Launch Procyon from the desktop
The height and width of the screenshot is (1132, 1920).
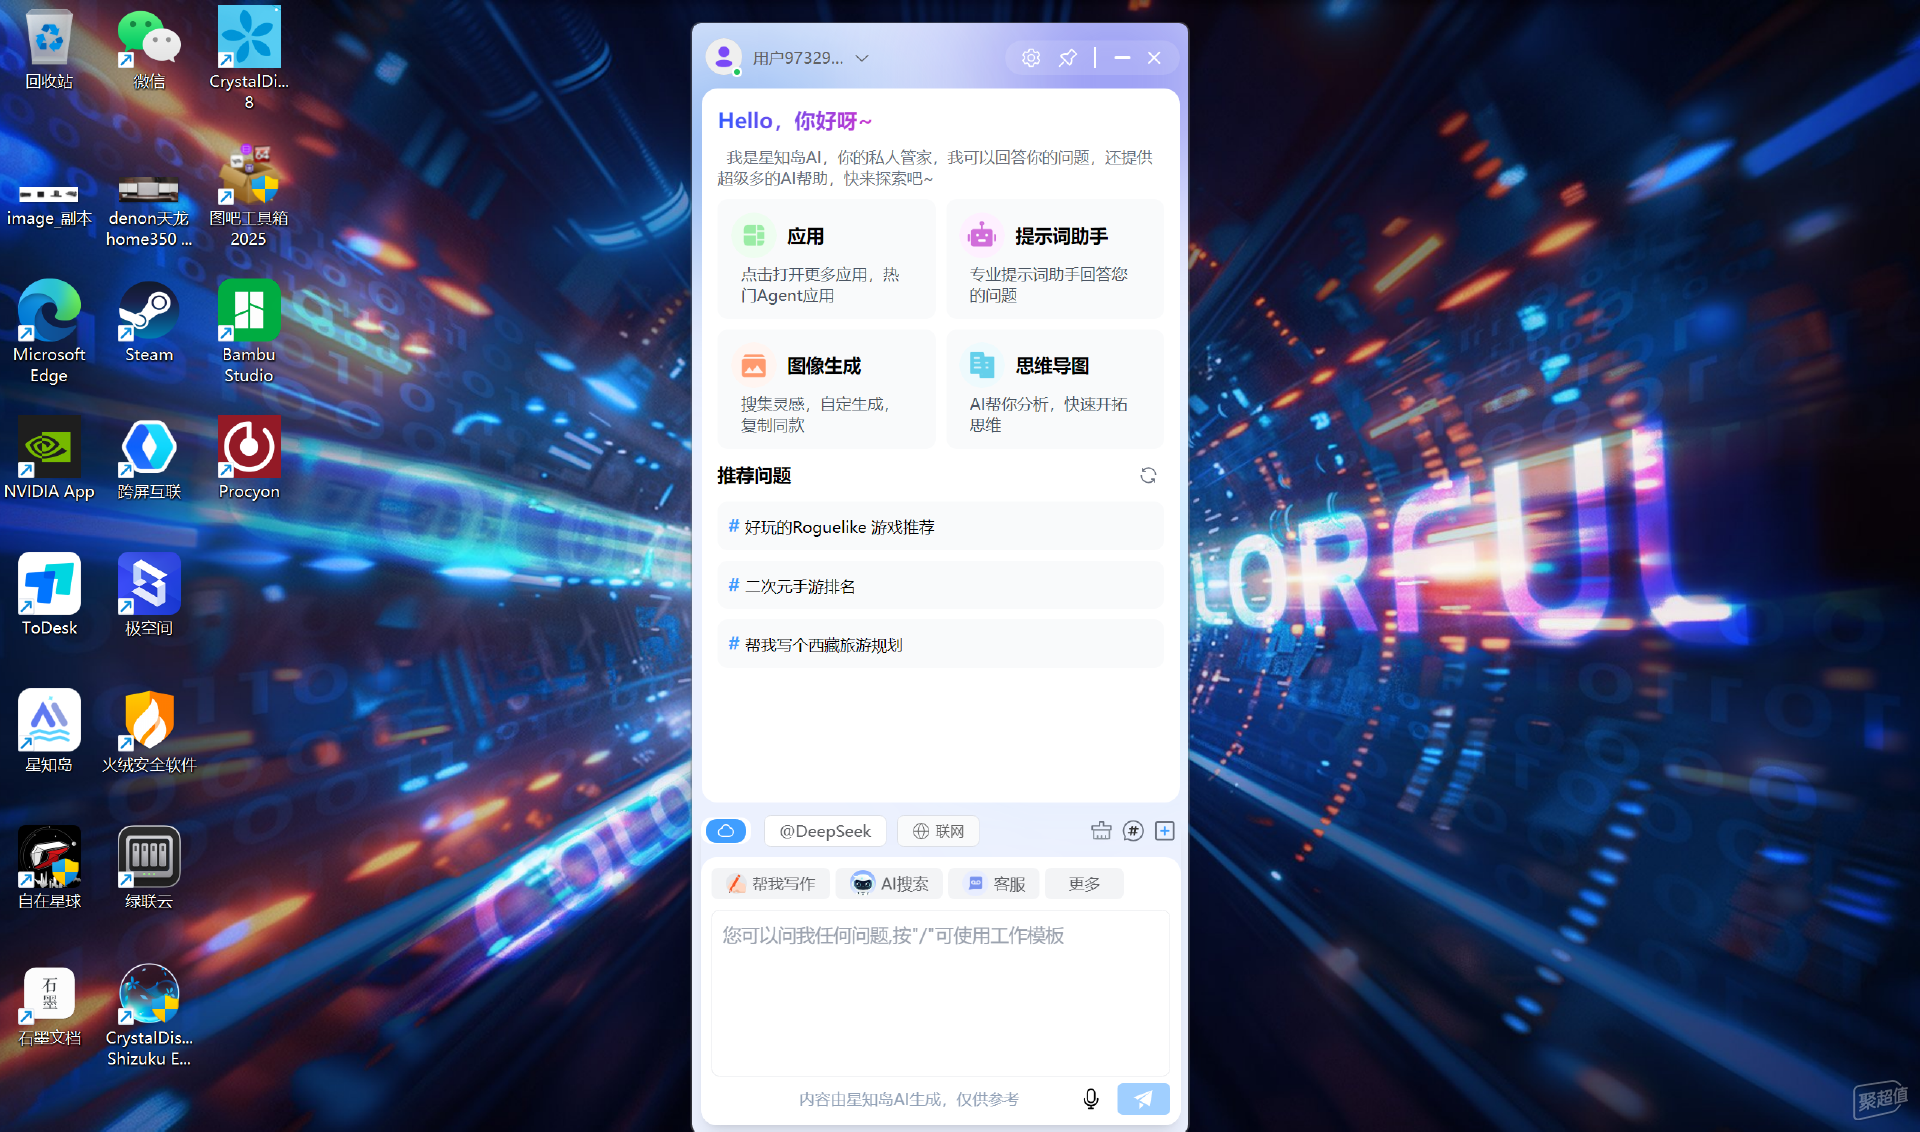249,459
